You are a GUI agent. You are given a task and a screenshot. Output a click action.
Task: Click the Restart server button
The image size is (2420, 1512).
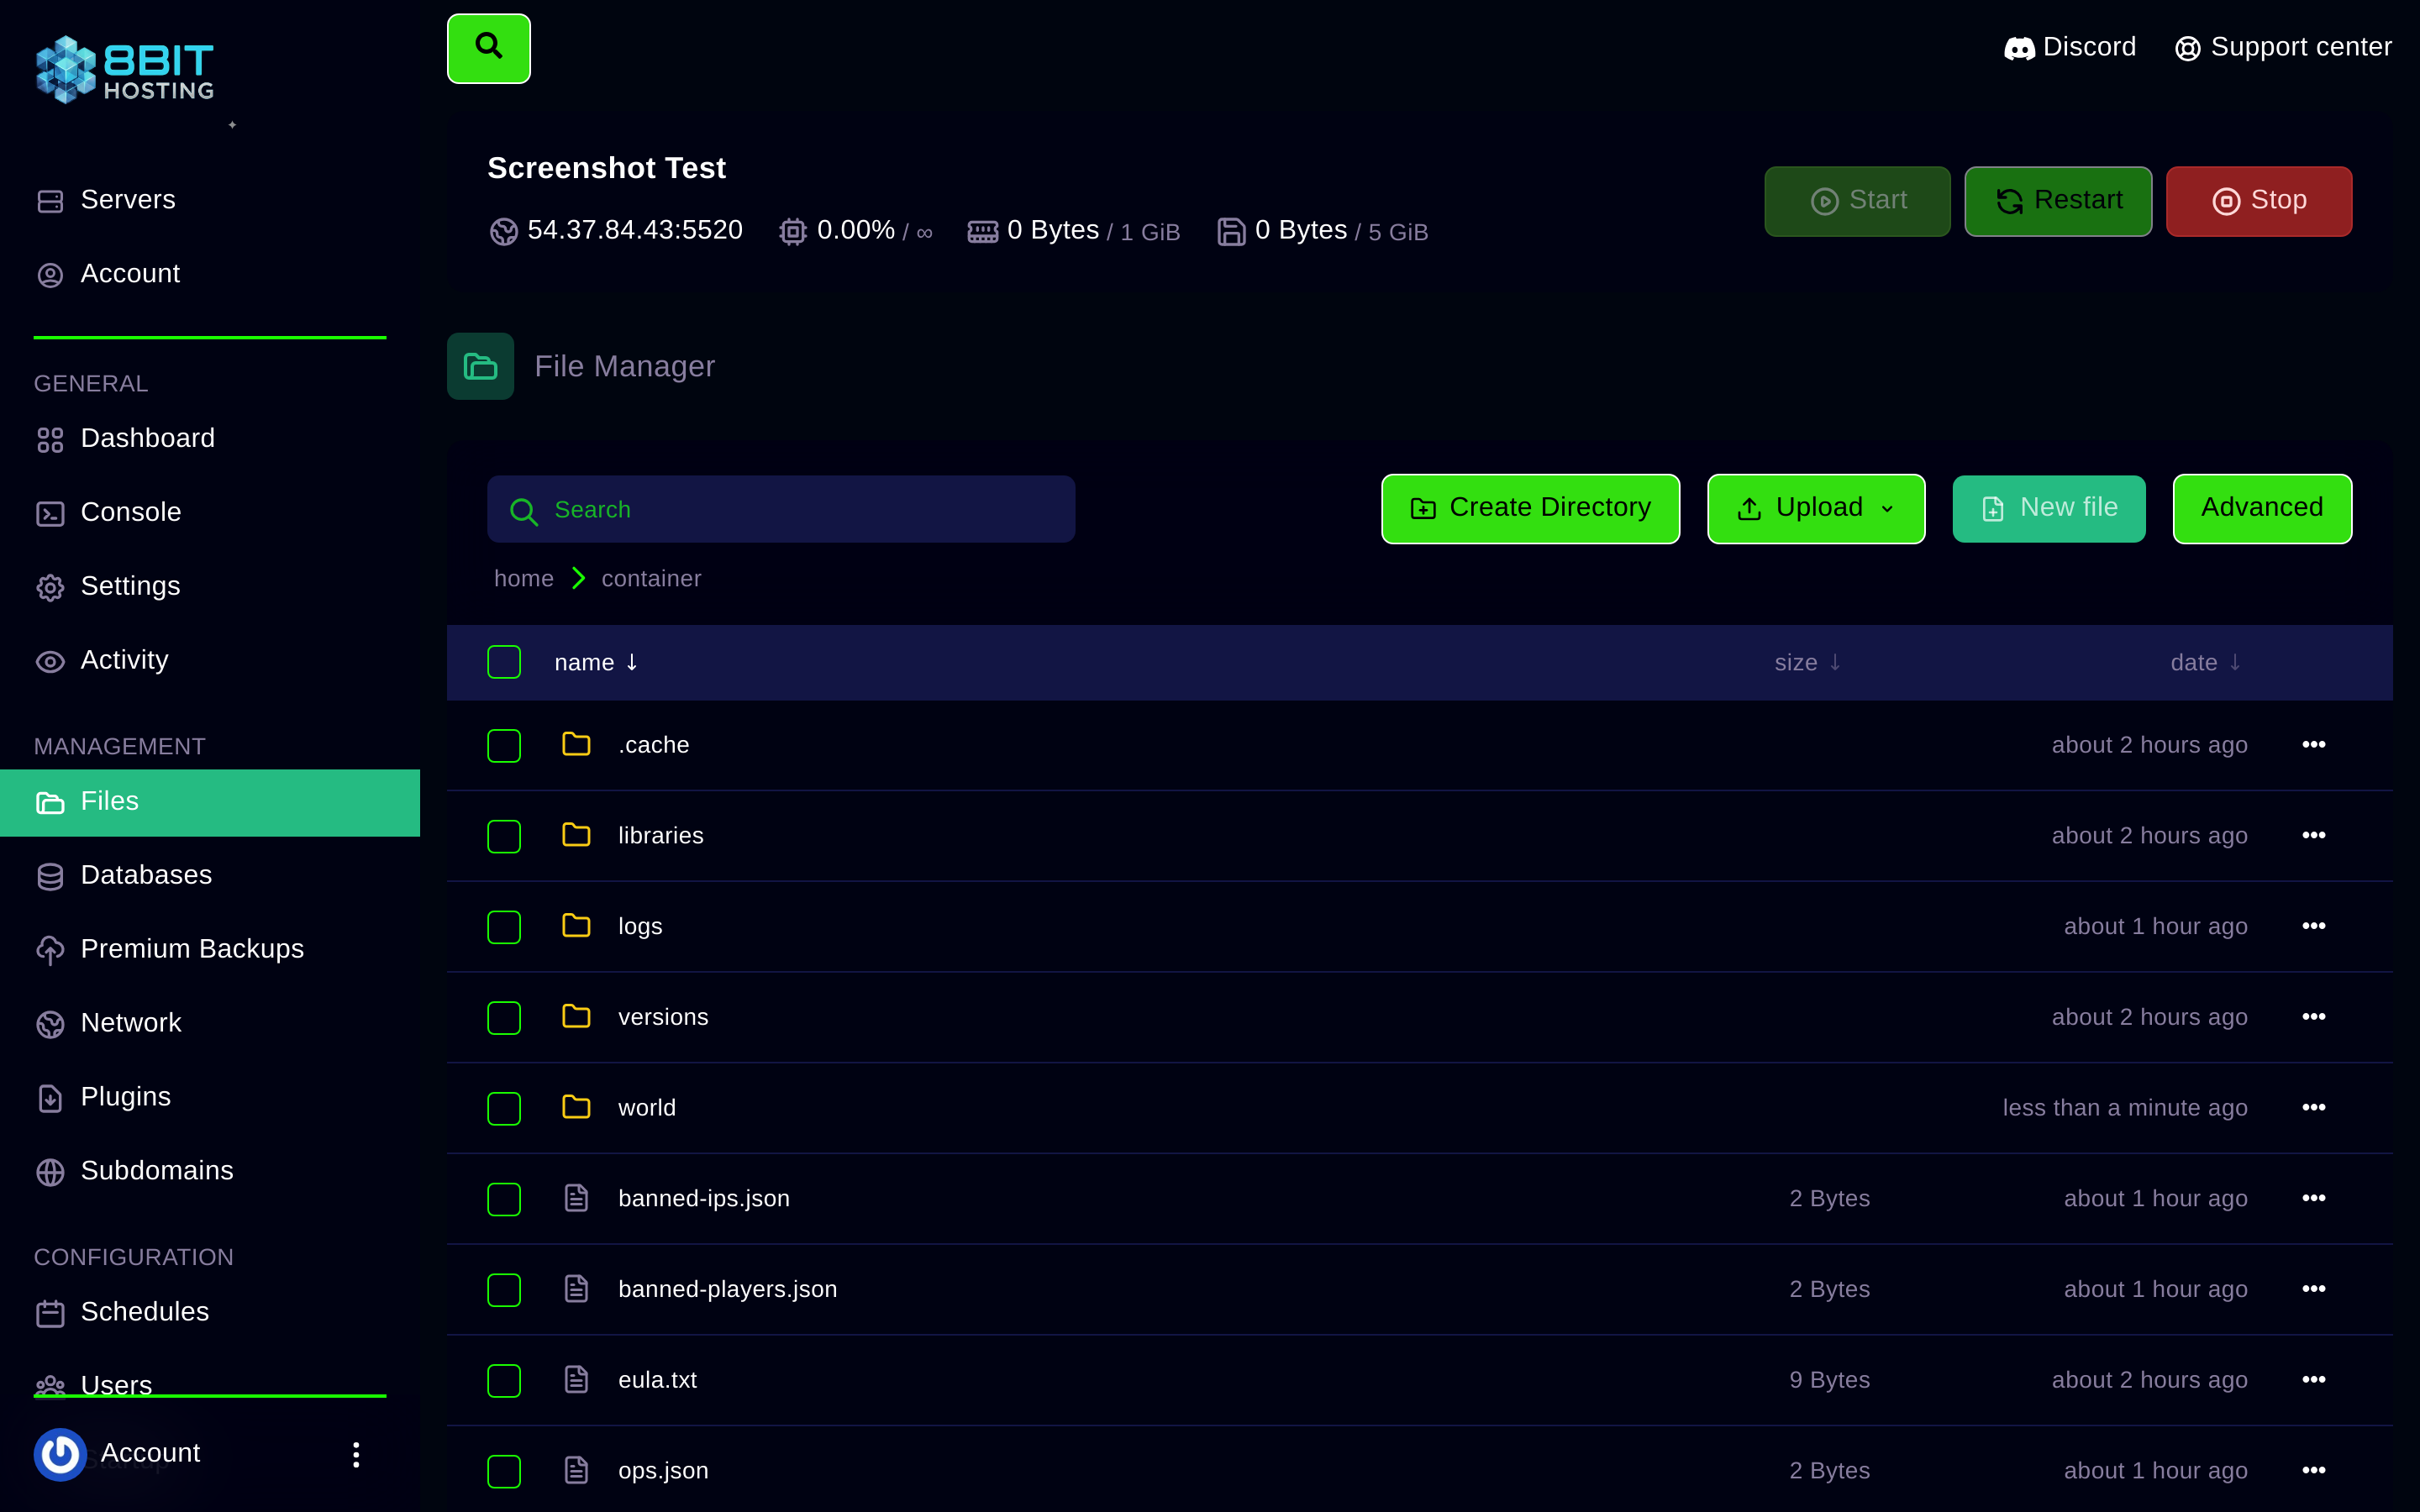coord(2058,201)
